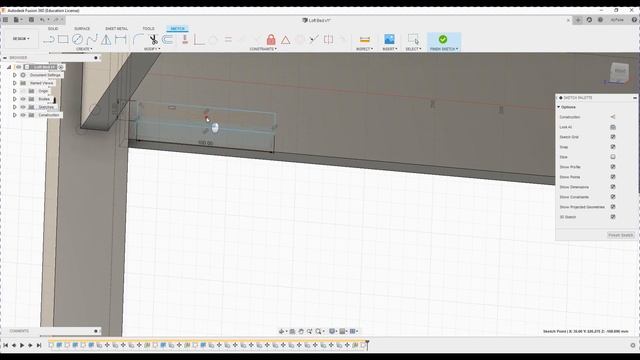The height and width of the screenshot is (360, 640).
Task: Open the Design workspace dropdown
Action: (x=21, y=39)
